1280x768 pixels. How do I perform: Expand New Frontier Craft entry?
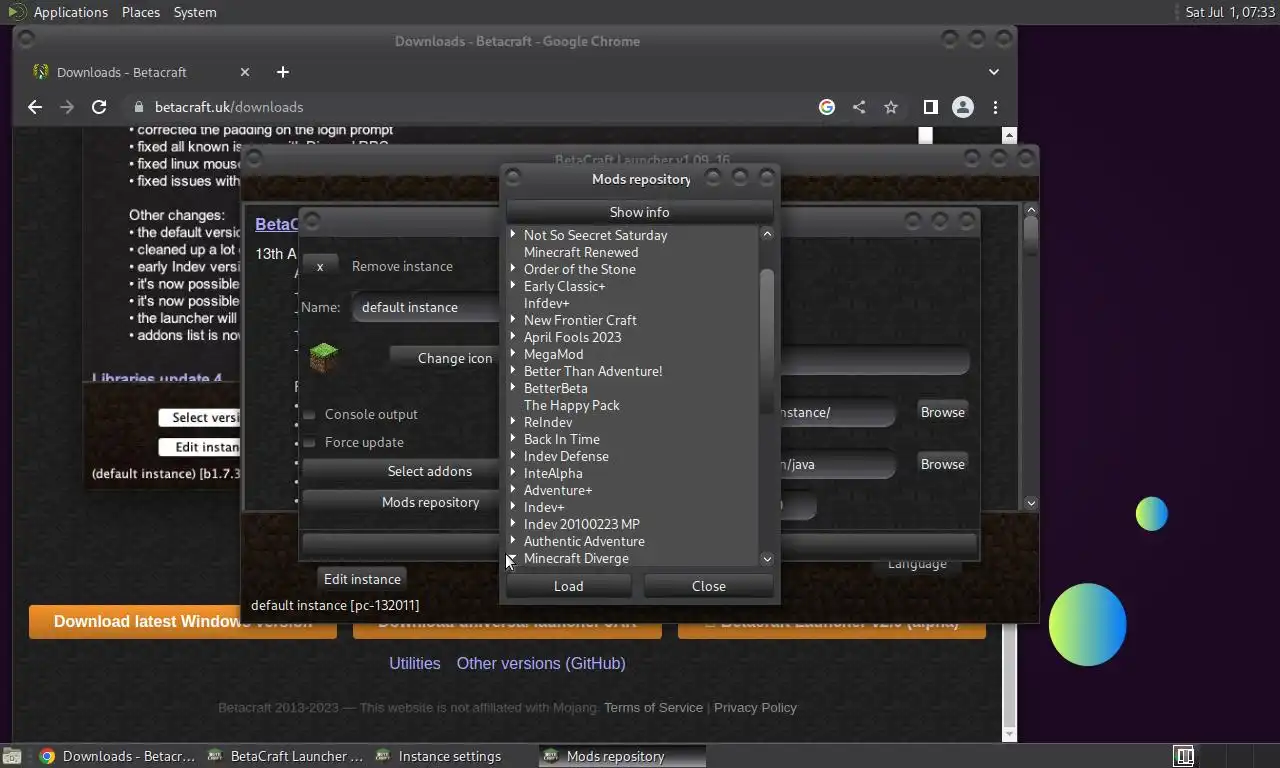coord(513,320)
